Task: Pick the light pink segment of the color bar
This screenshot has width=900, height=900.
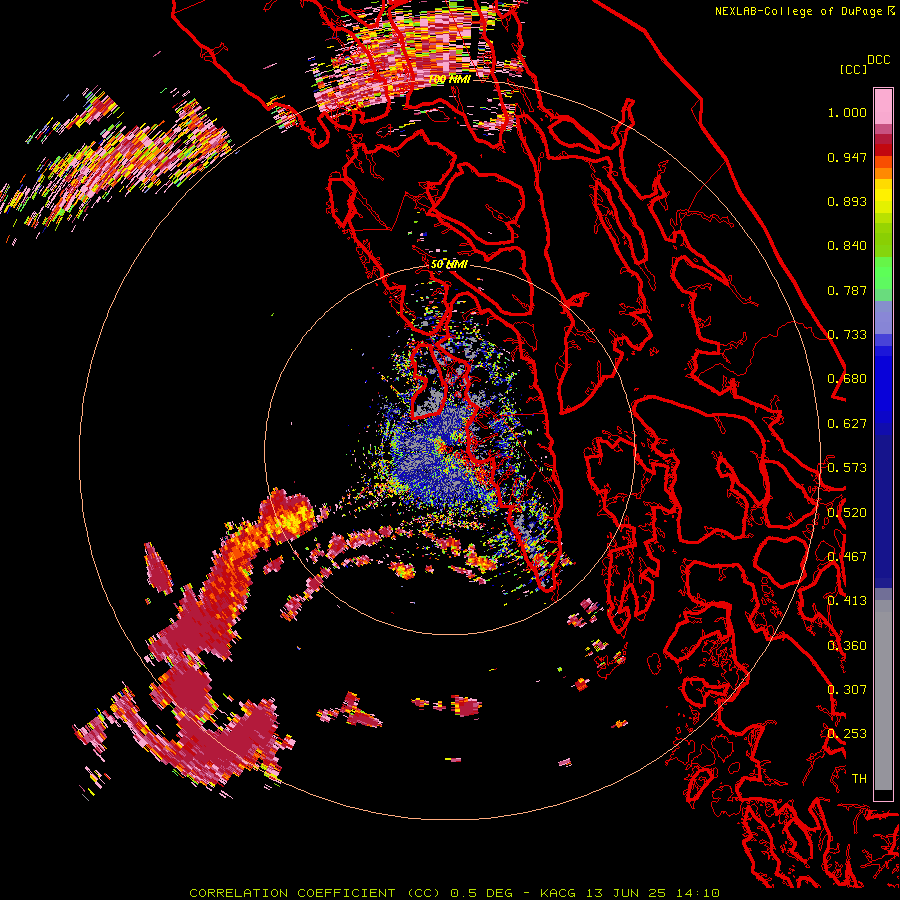Action: pyautogui.click(x=883, y=106)
